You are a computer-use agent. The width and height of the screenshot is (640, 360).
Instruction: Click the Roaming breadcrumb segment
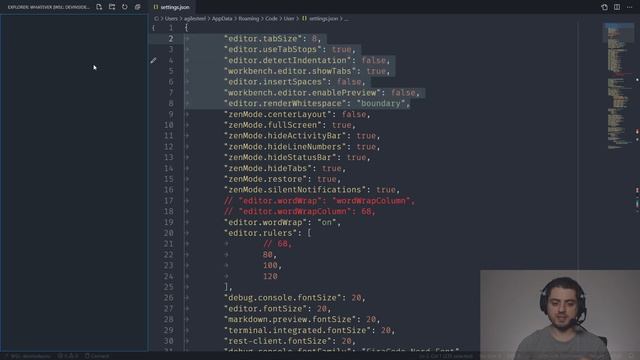tap(249, 18)
